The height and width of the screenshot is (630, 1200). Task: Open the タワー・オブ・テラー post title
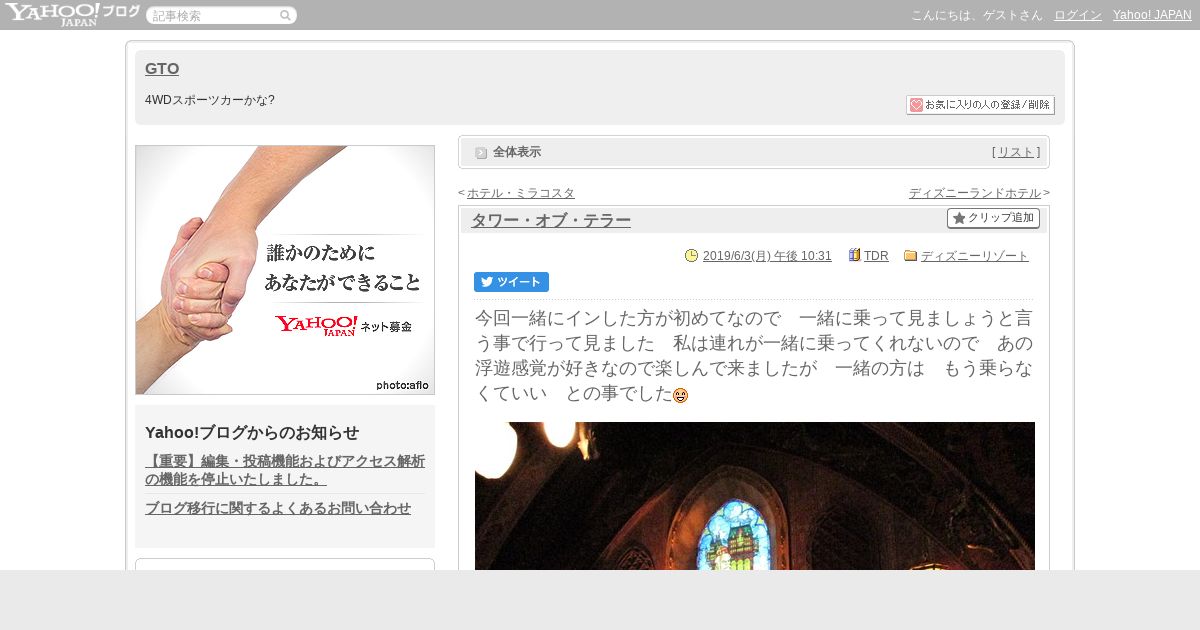point(551,220)
